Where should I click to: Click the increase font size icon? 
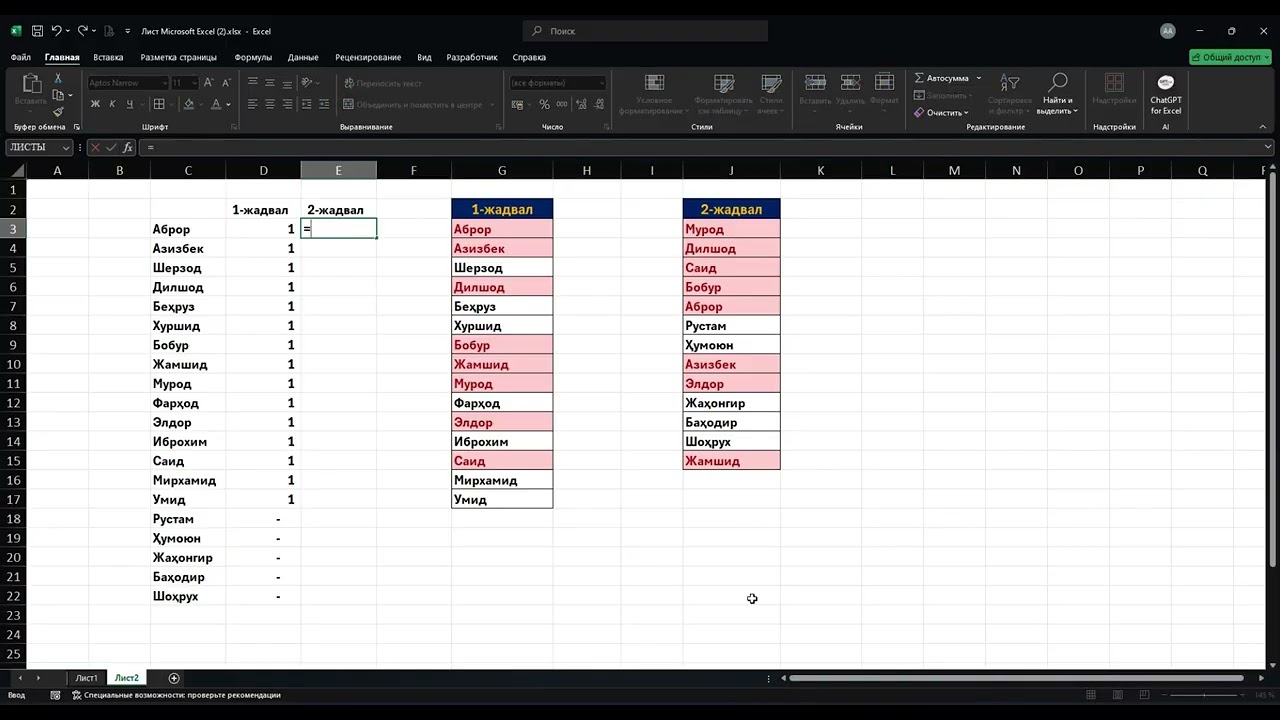[210, 83]
